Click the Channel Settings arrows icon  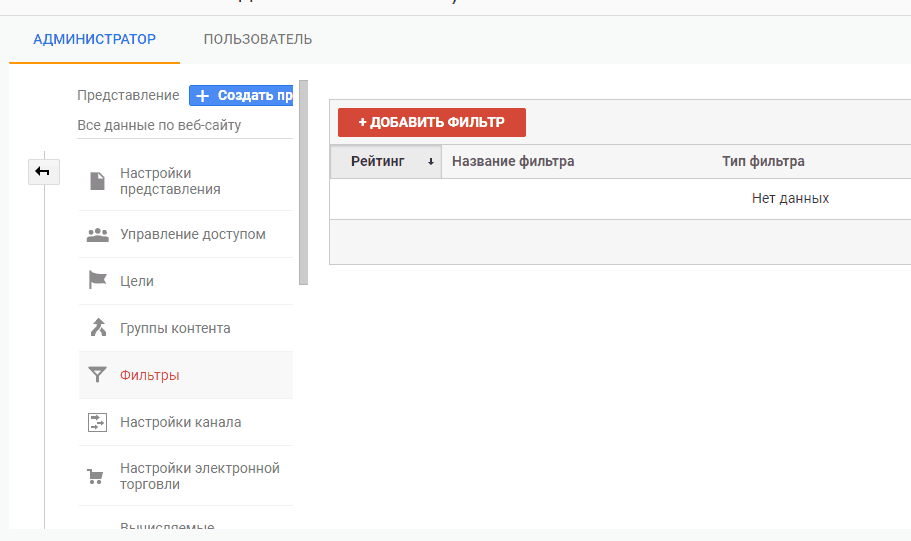click(97, 422)
